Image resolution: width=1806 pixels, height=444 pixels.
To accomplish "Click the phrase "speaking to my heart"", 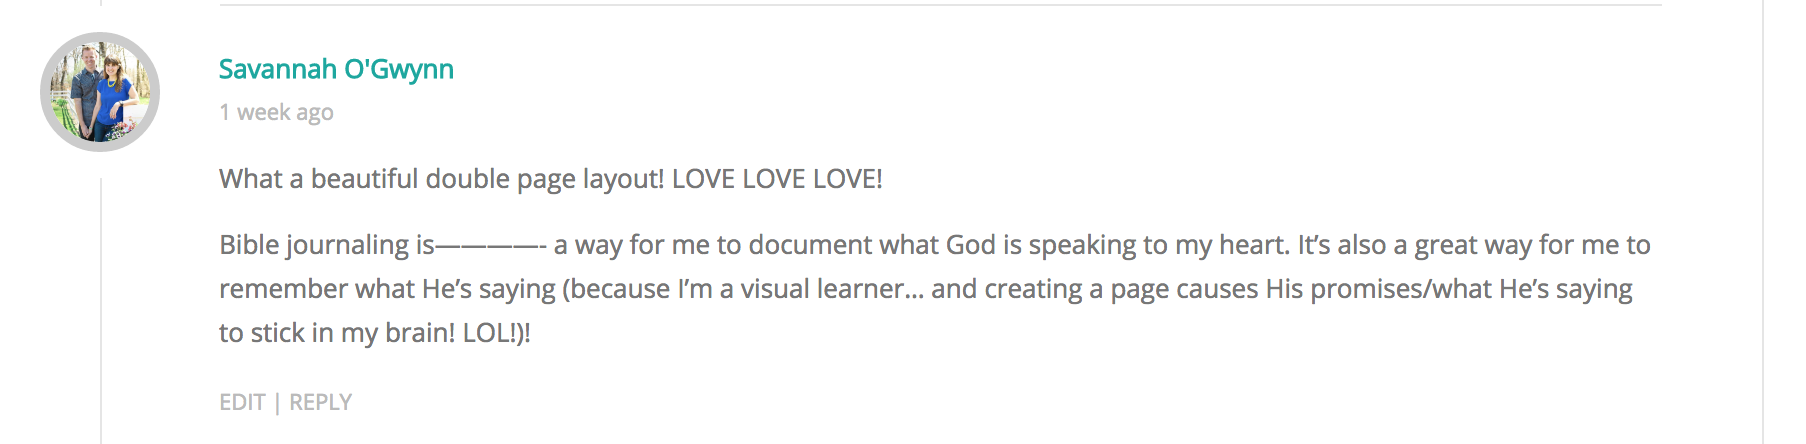I will 1157,245.
